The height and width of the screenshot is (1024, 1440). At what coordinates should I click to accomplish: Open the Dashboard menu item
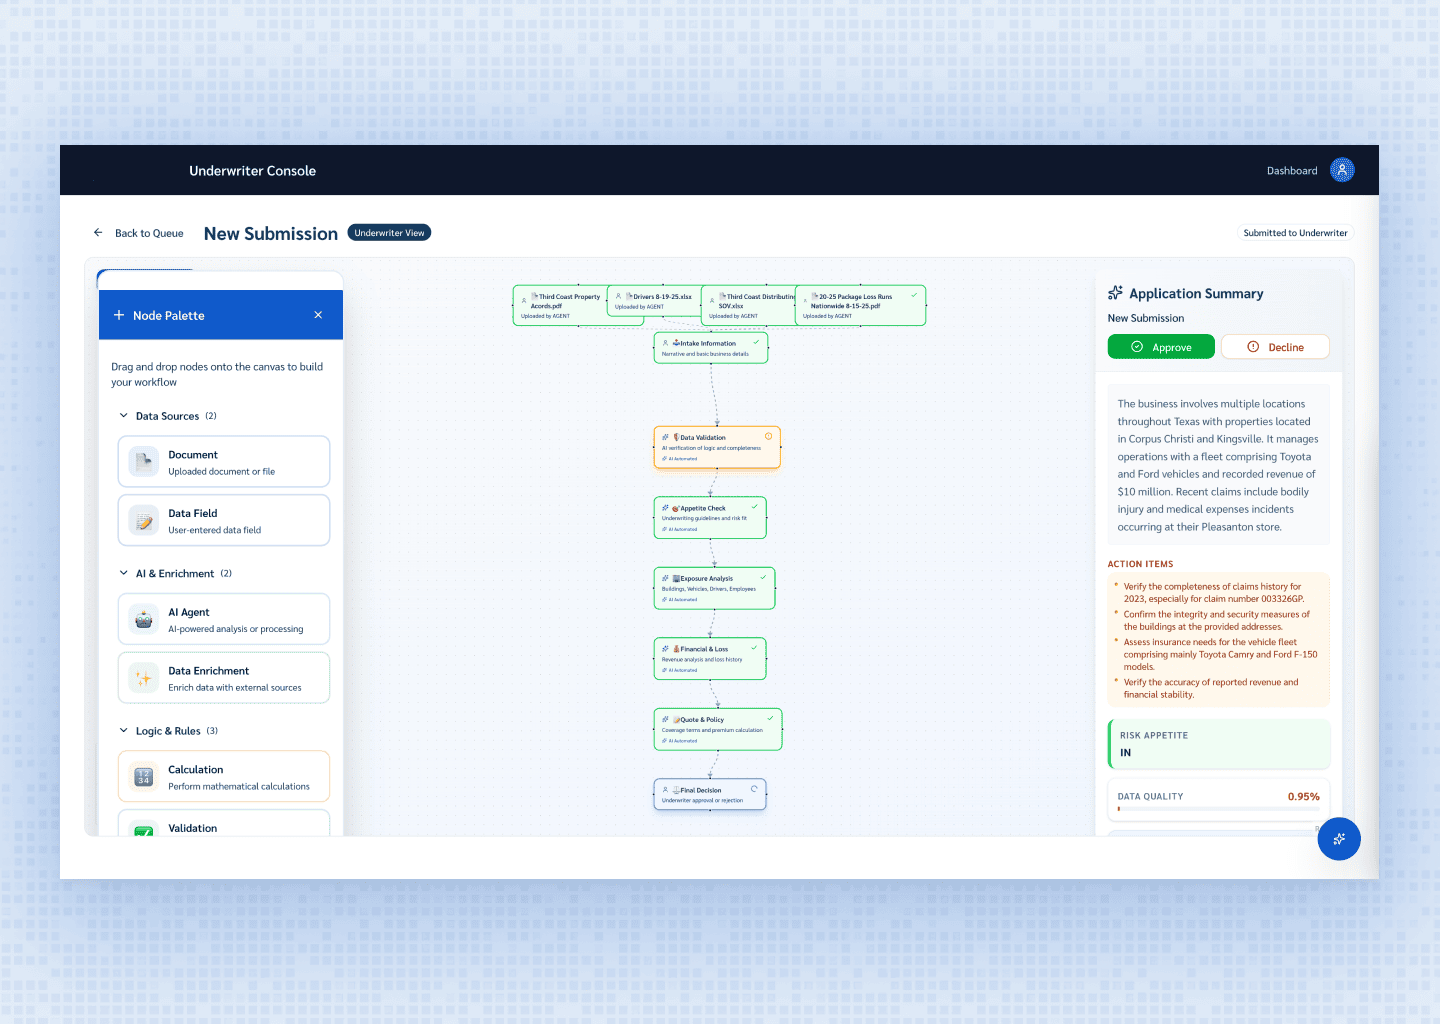1291,171
